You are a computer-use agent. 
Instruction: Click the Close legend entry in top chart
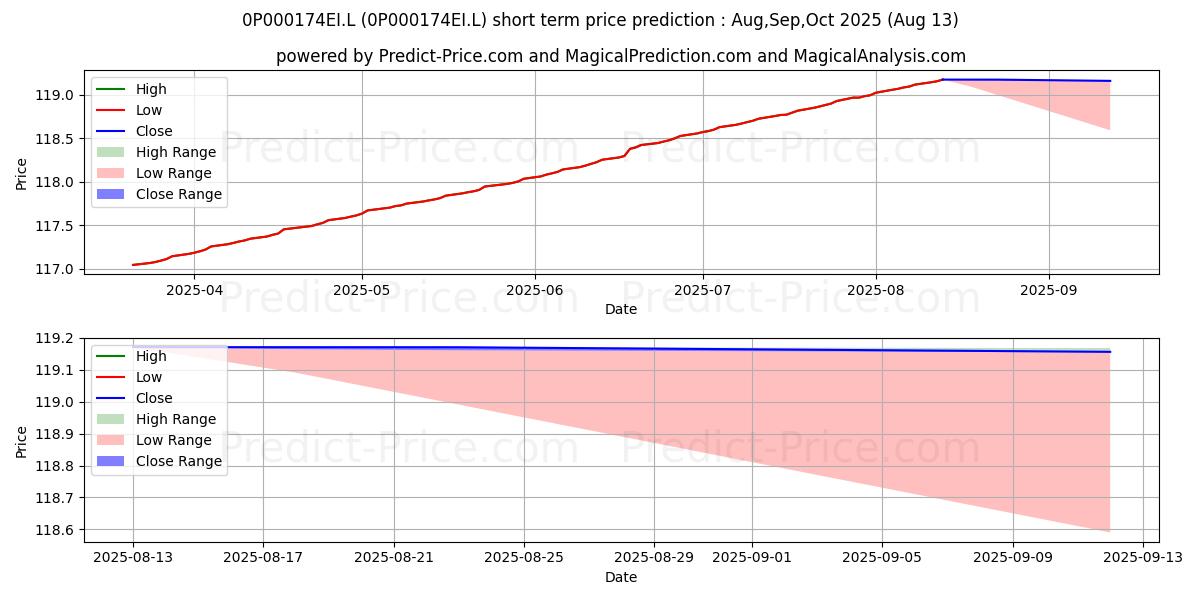coord(134,131)
